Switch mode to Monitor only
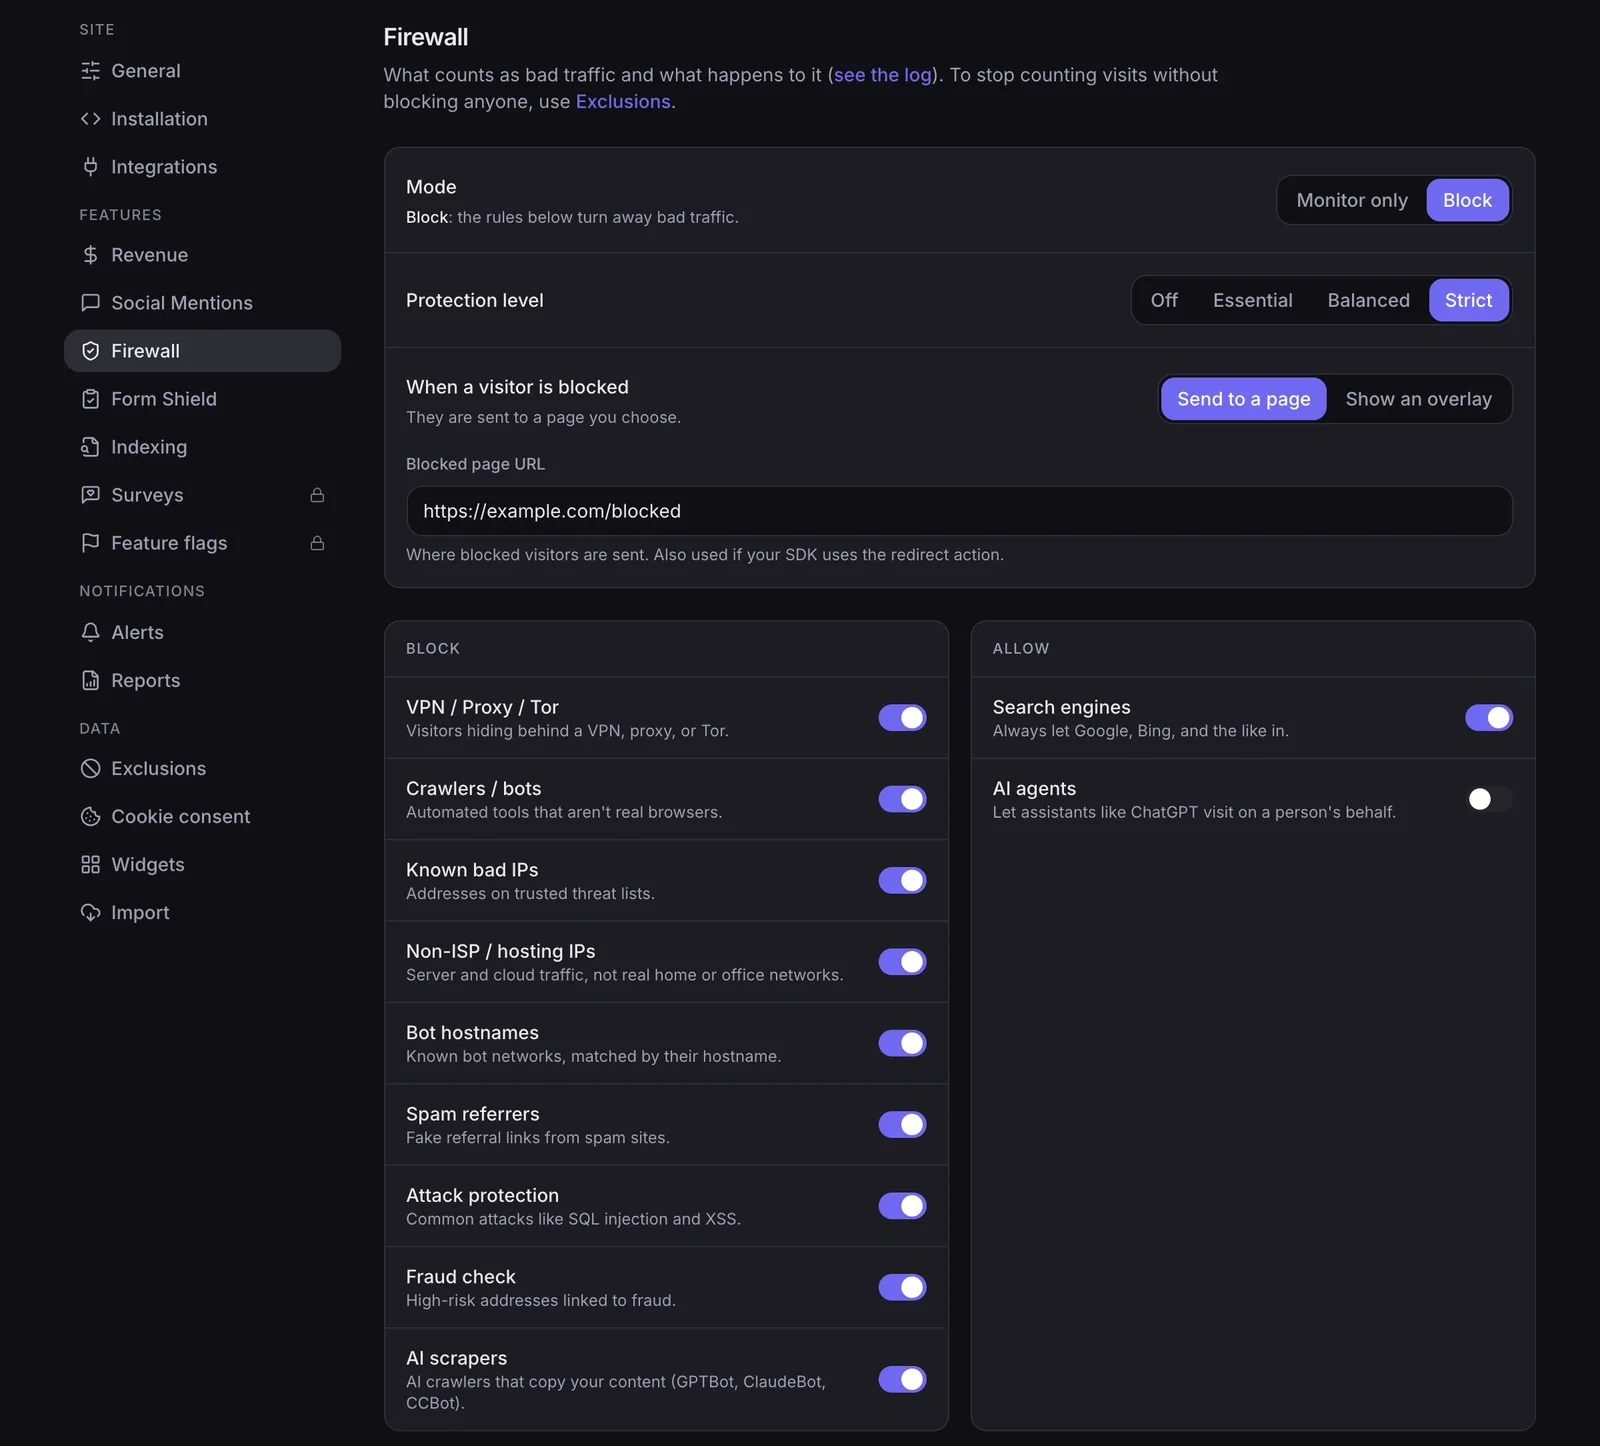 pyautogui.click(x=1352, y=200)
